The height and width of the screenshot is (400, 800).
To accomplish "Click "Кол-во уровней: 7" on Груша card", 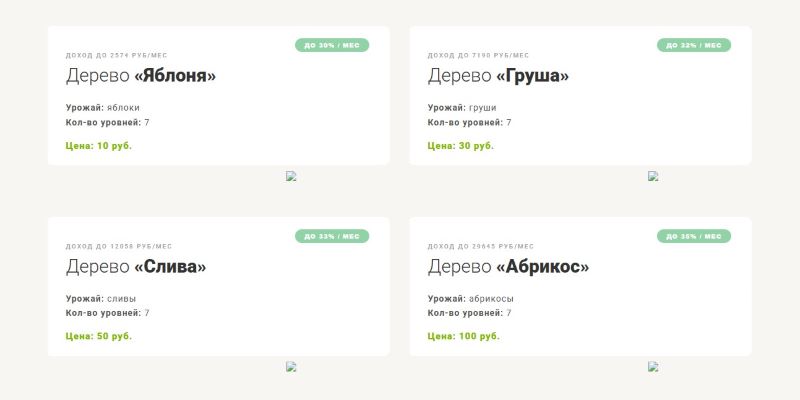I will click(x=469, y=122).
